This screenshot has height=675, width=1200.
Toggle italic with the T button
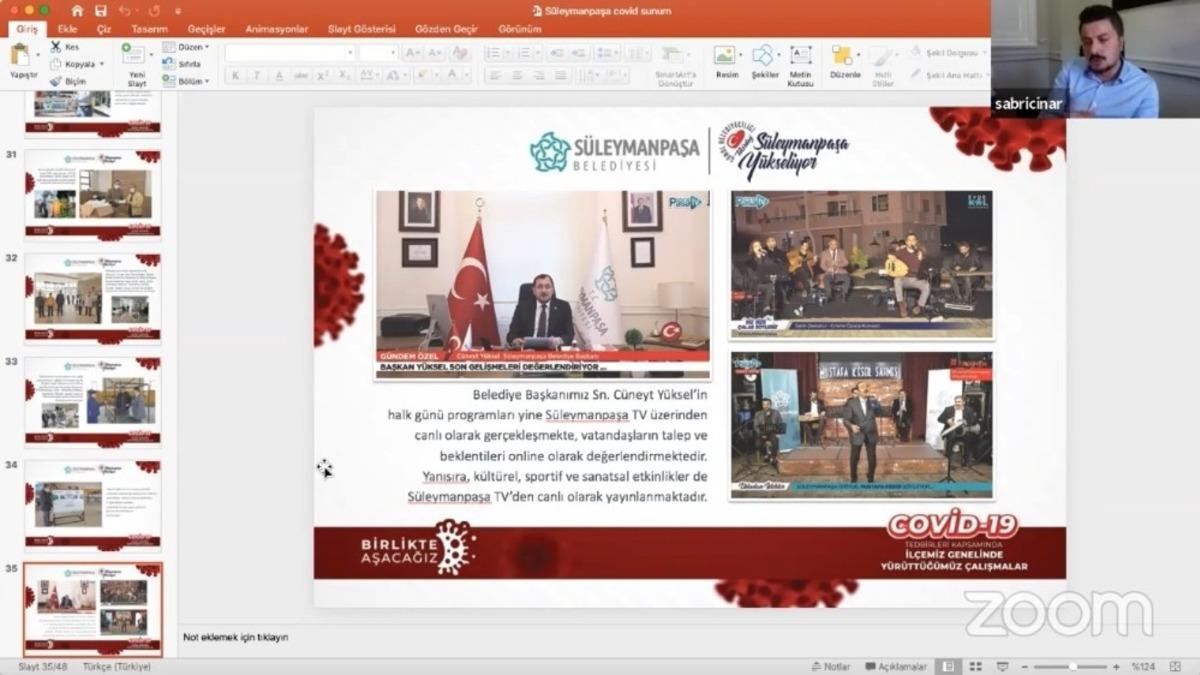pyautogui.click(x=258, y=75)
